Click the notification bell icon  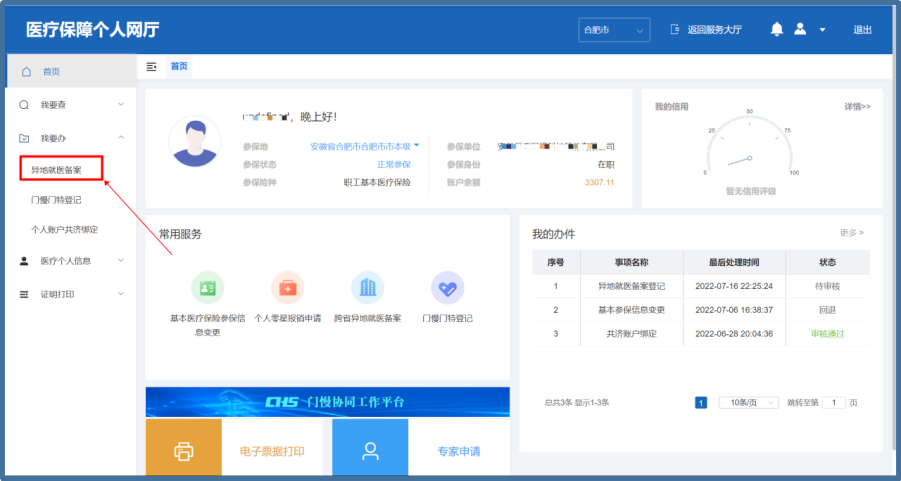776,30
